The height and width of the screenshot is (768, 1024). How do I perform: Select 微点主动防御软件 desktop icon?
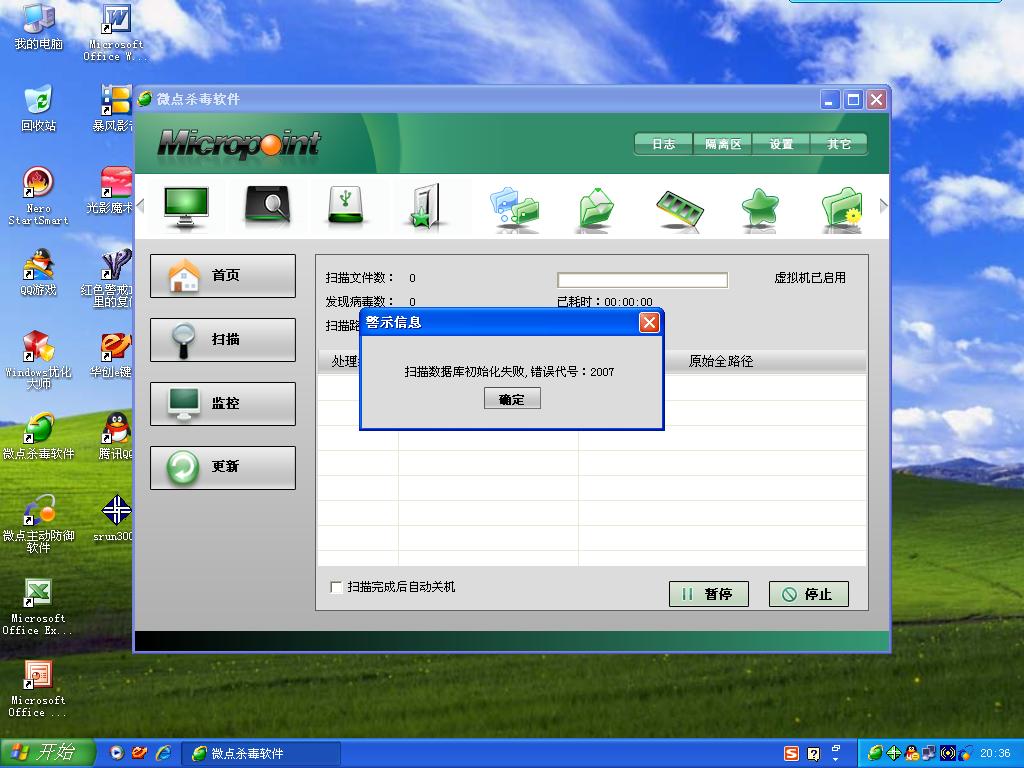pos(39,524)
